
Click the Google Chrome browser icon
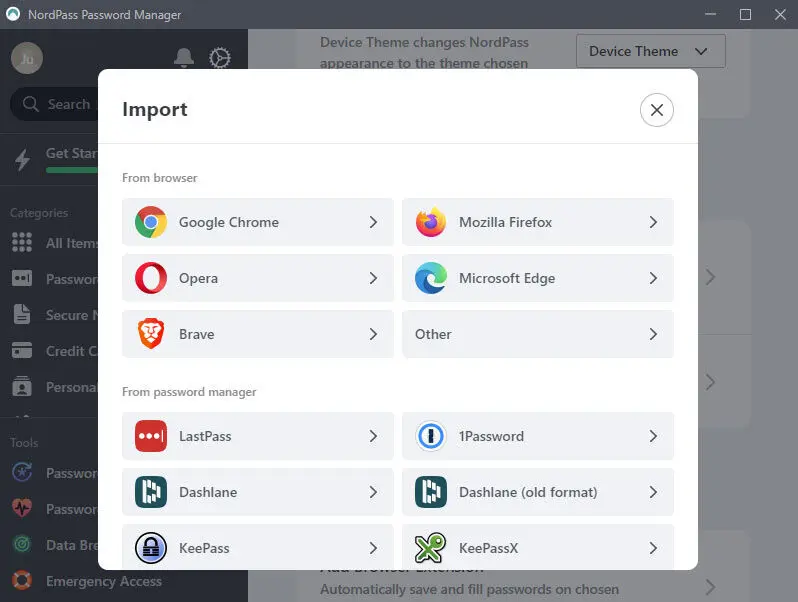pos(151,222)
